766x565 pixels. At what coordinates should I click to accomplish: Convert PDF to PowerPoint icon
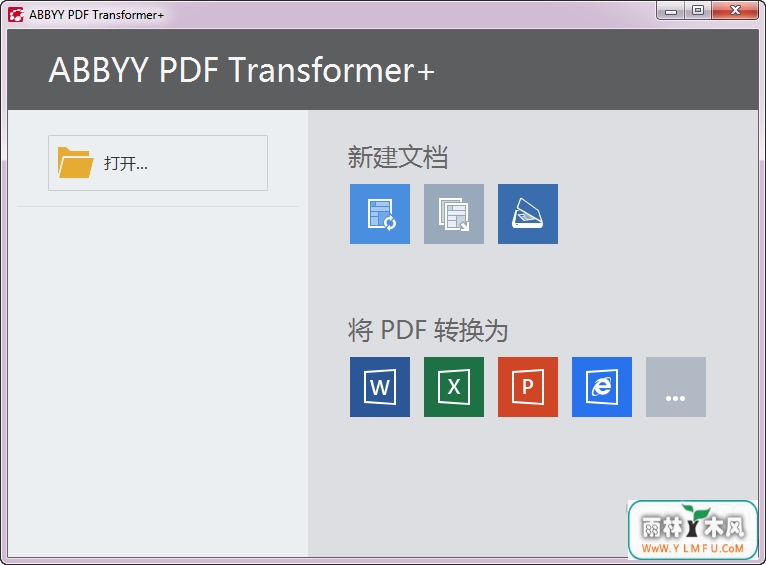pos(528,387)
